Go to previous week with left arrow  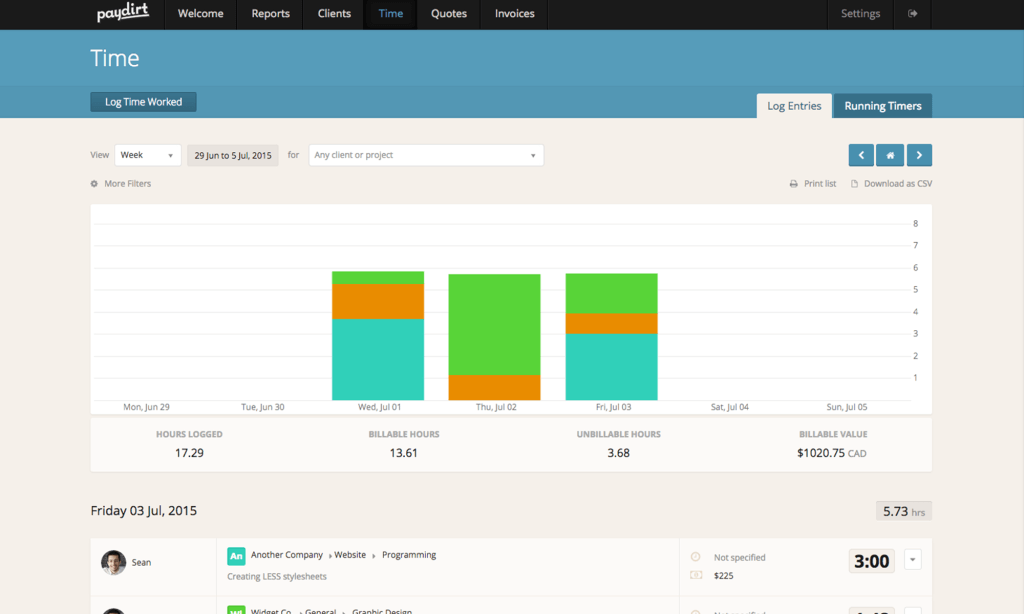[x=861, y=155]
